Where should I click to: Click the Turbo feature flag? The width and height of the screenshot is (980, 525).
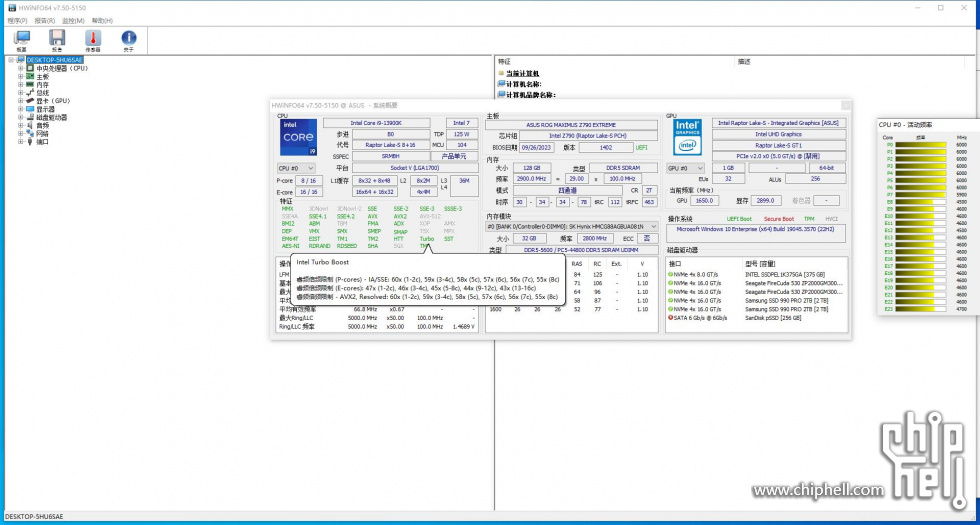426,239
